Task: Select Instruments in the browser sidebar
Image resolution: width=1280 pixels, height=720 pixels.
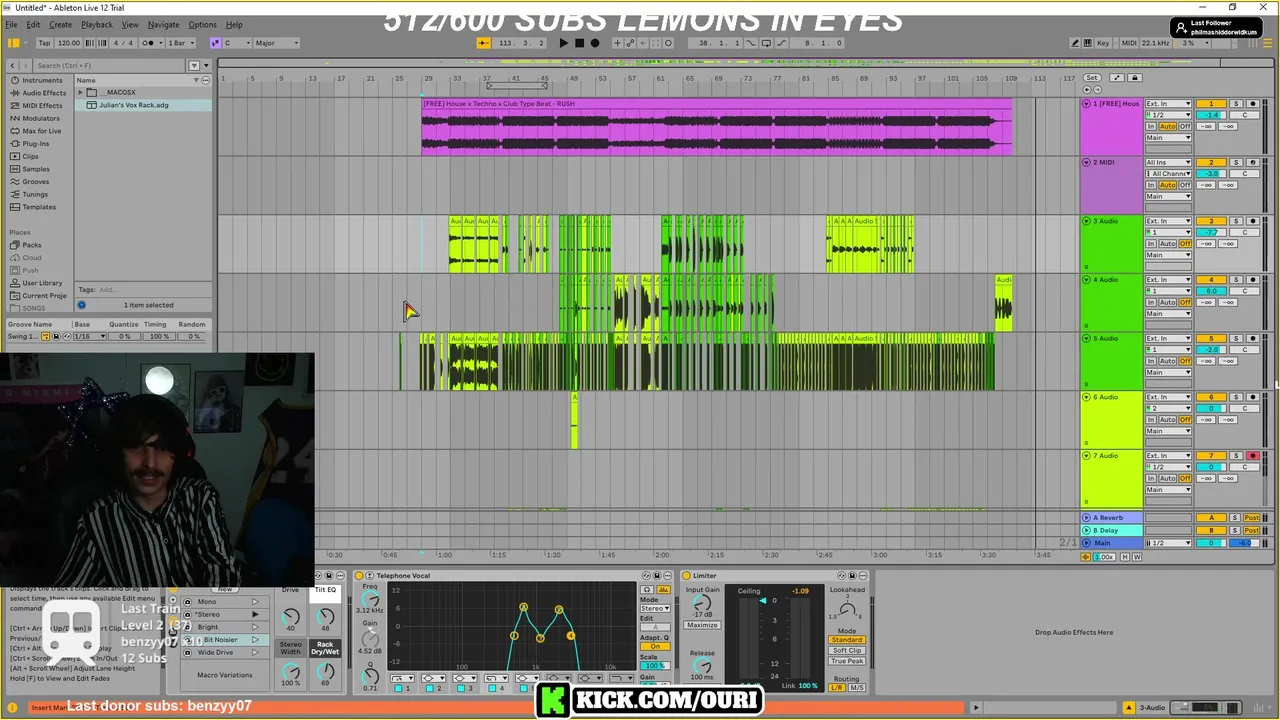Action: pos(41,80)
